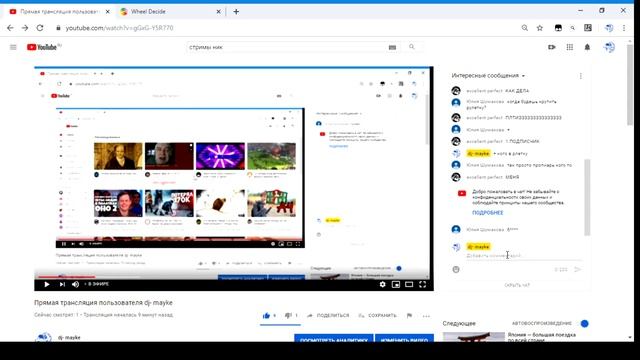Click the live chat scrollbar
Image resolution: width=640 pixels, height=360 pixels.
click(587, 198)
